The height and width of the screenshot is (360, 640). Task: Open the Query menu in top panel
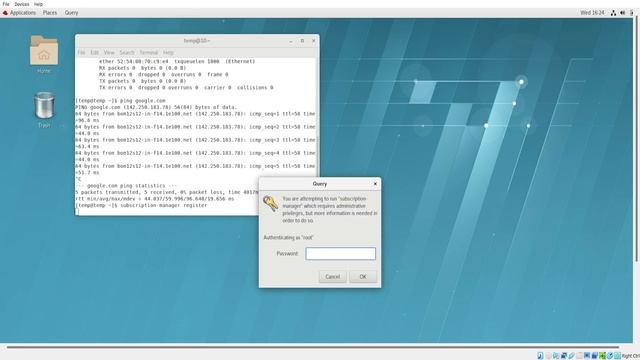(x=71, y=13)
